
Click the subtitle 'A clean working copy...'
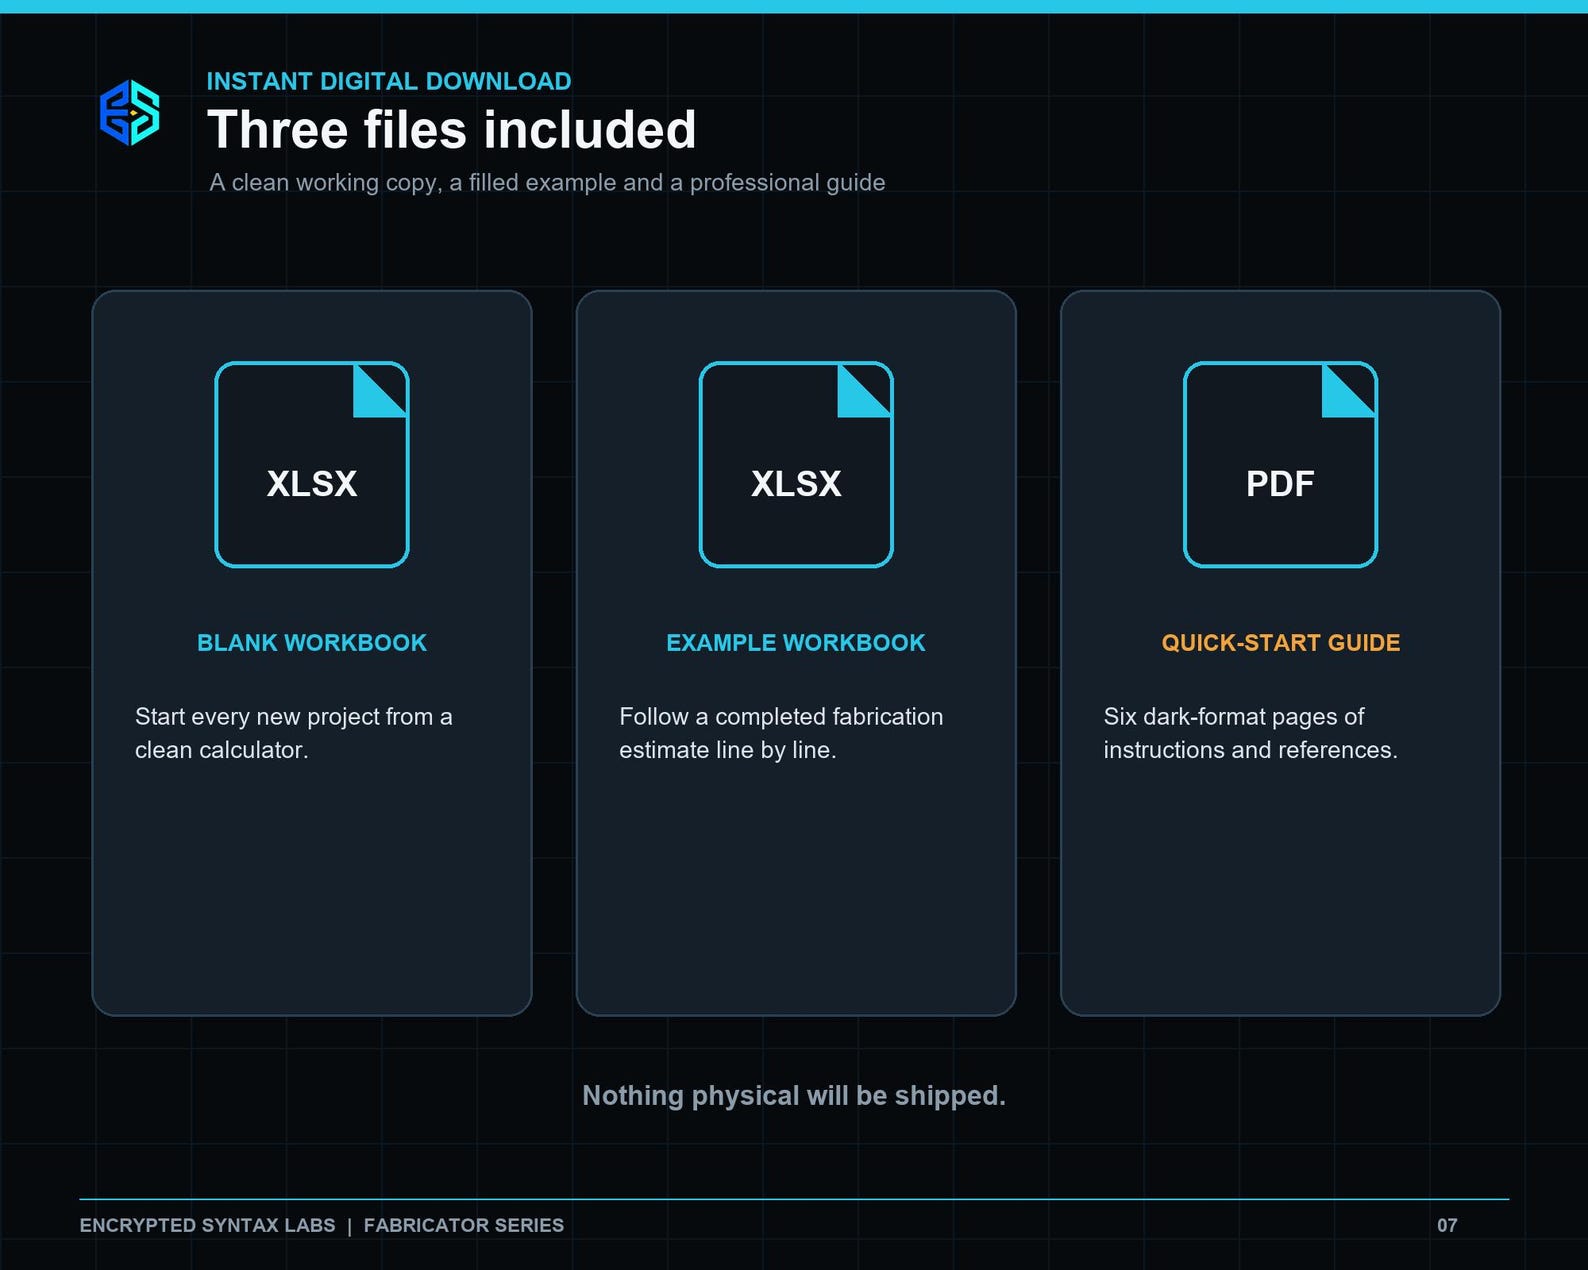click(x=547, y=183)
